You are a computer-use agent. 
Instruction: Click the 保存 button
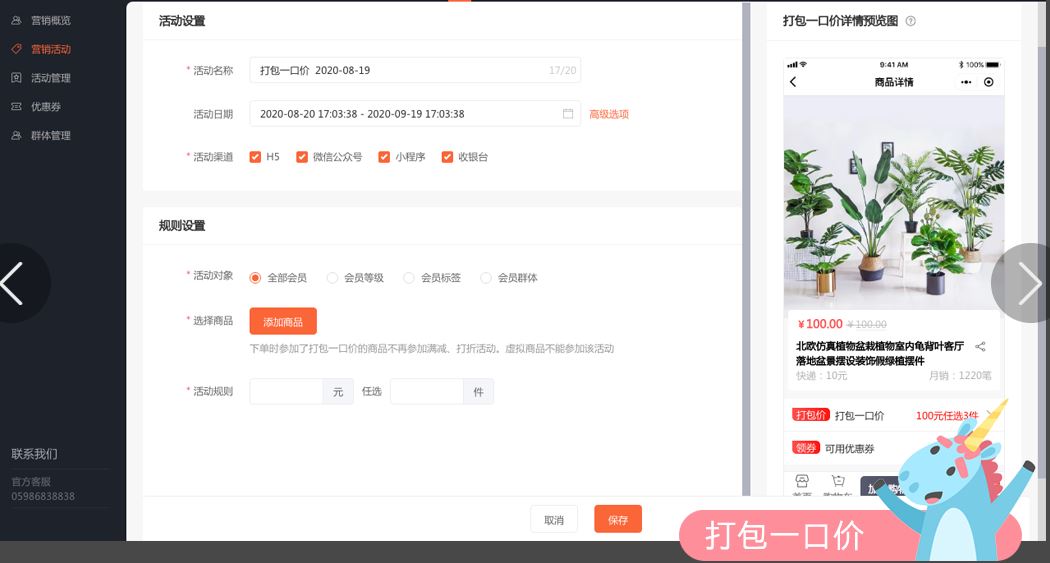(618, 520)
